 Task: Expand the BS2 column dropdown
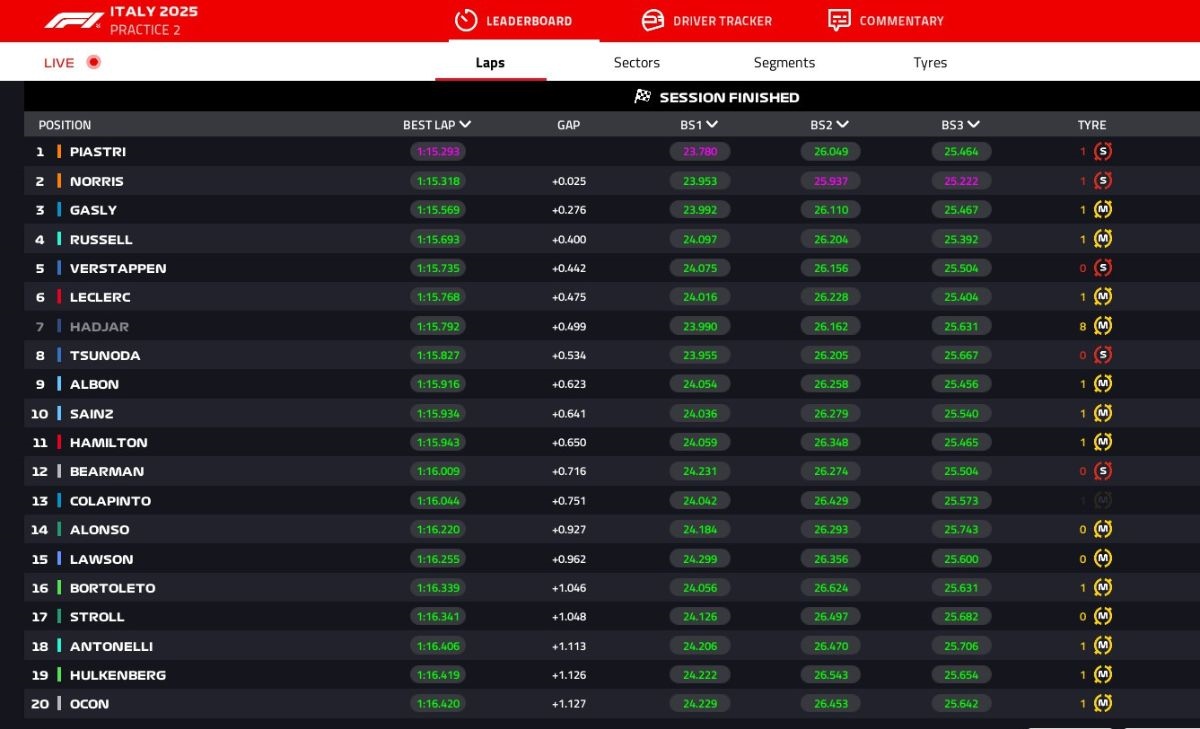[843, 125]
